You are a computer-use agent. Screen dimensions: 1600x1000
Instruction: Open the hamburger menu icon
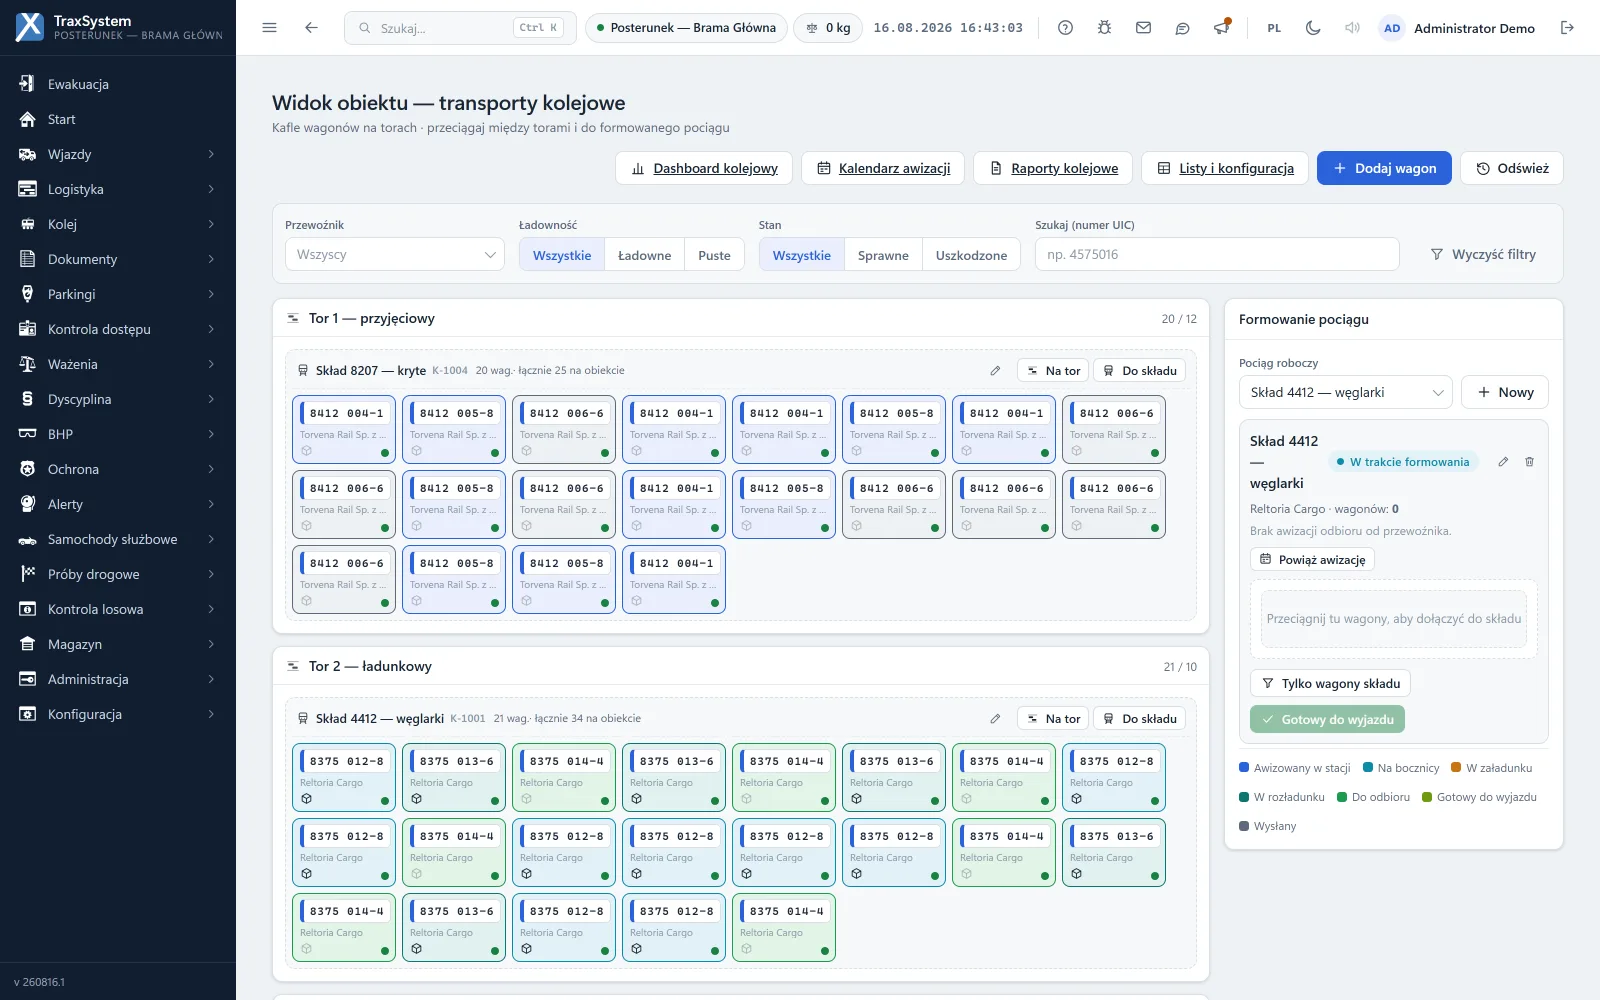269,28
